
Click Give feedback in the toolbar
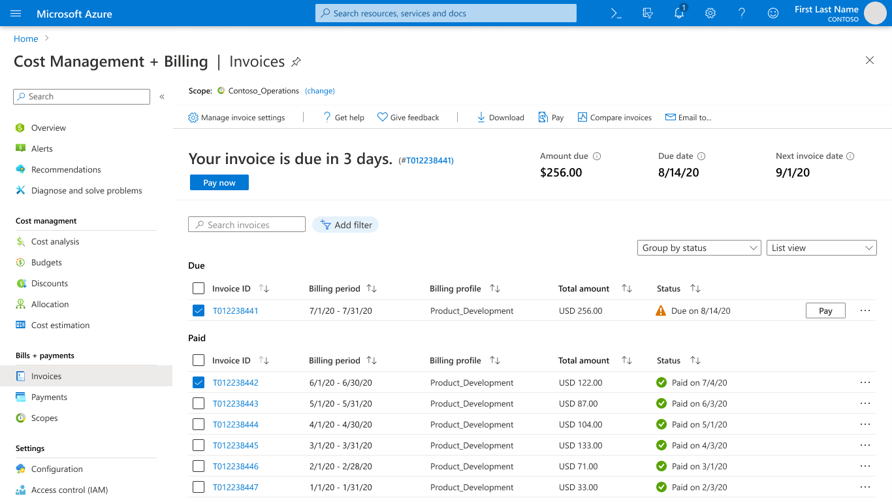click(x=408, y=117)
